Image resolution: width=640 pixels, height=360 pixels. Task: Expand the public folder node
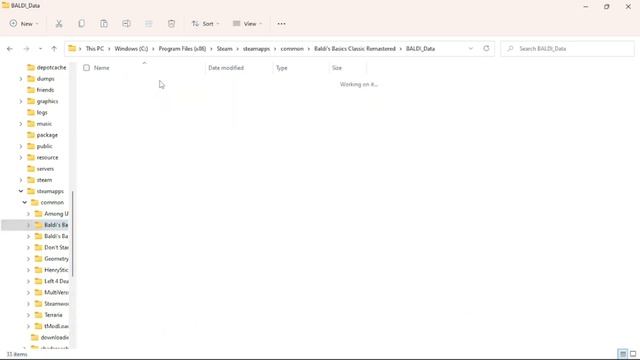tap(21, 146)
